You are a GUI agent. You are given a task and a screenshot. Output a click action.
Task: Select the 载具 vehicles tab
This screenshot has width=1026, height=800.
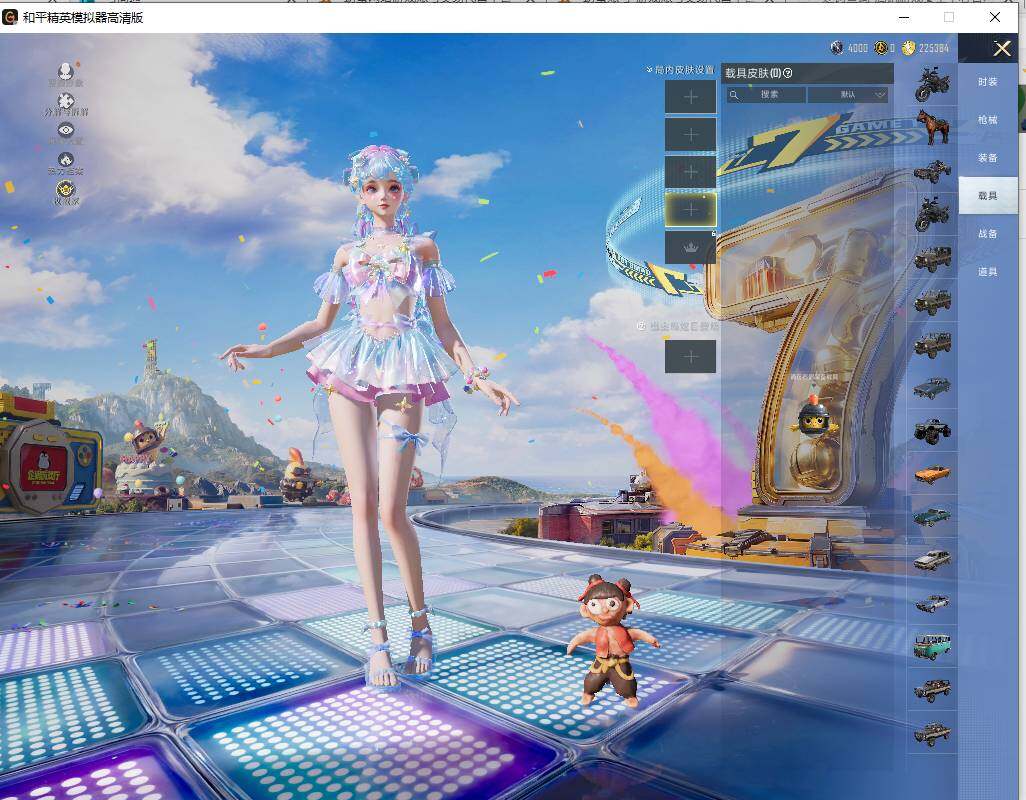coord(987,196)
